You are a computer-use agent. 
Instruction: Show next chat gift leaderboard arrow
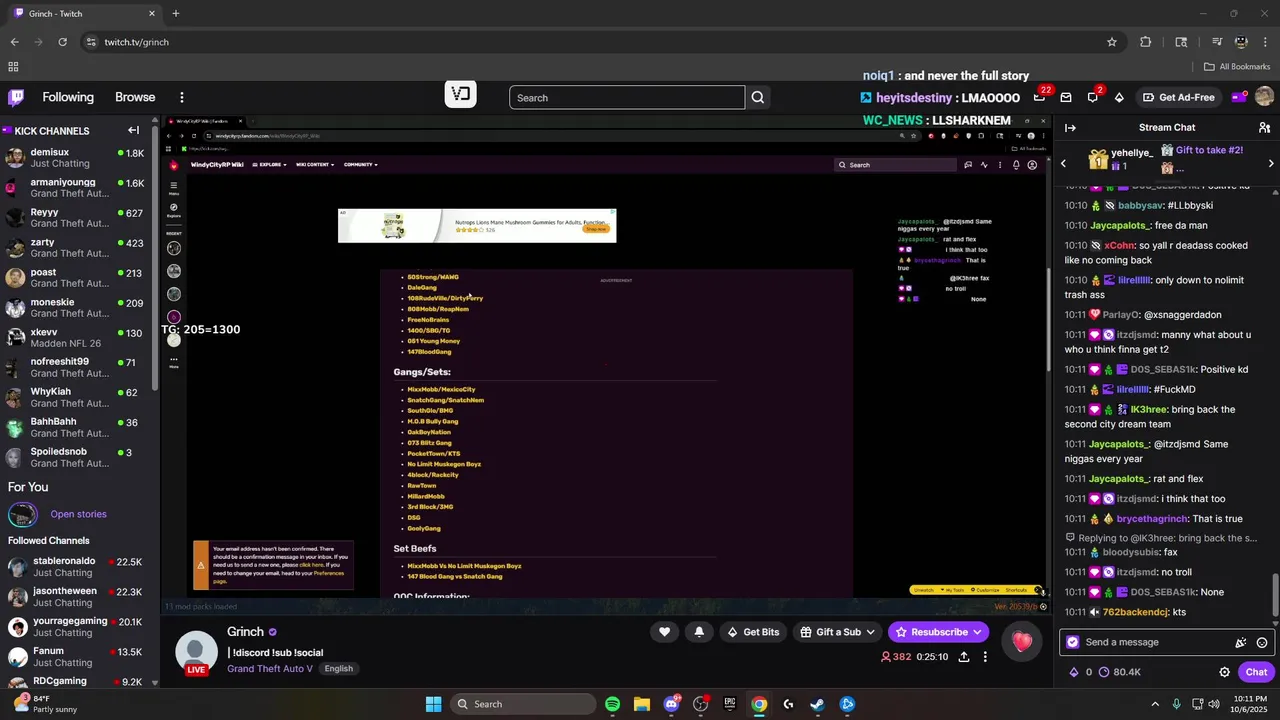click(1271, 163)
